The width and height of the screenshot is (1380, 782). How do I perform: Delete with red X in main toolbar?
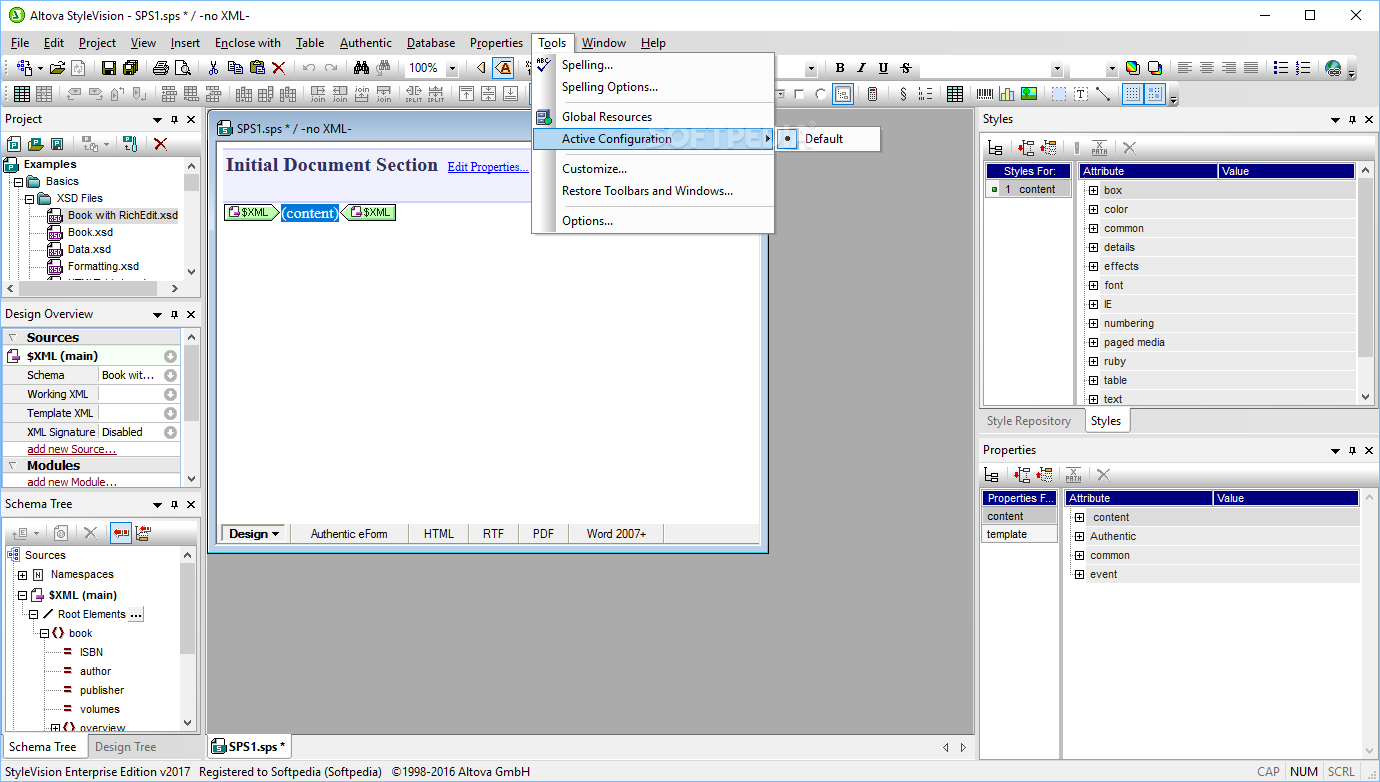(279, 68)
